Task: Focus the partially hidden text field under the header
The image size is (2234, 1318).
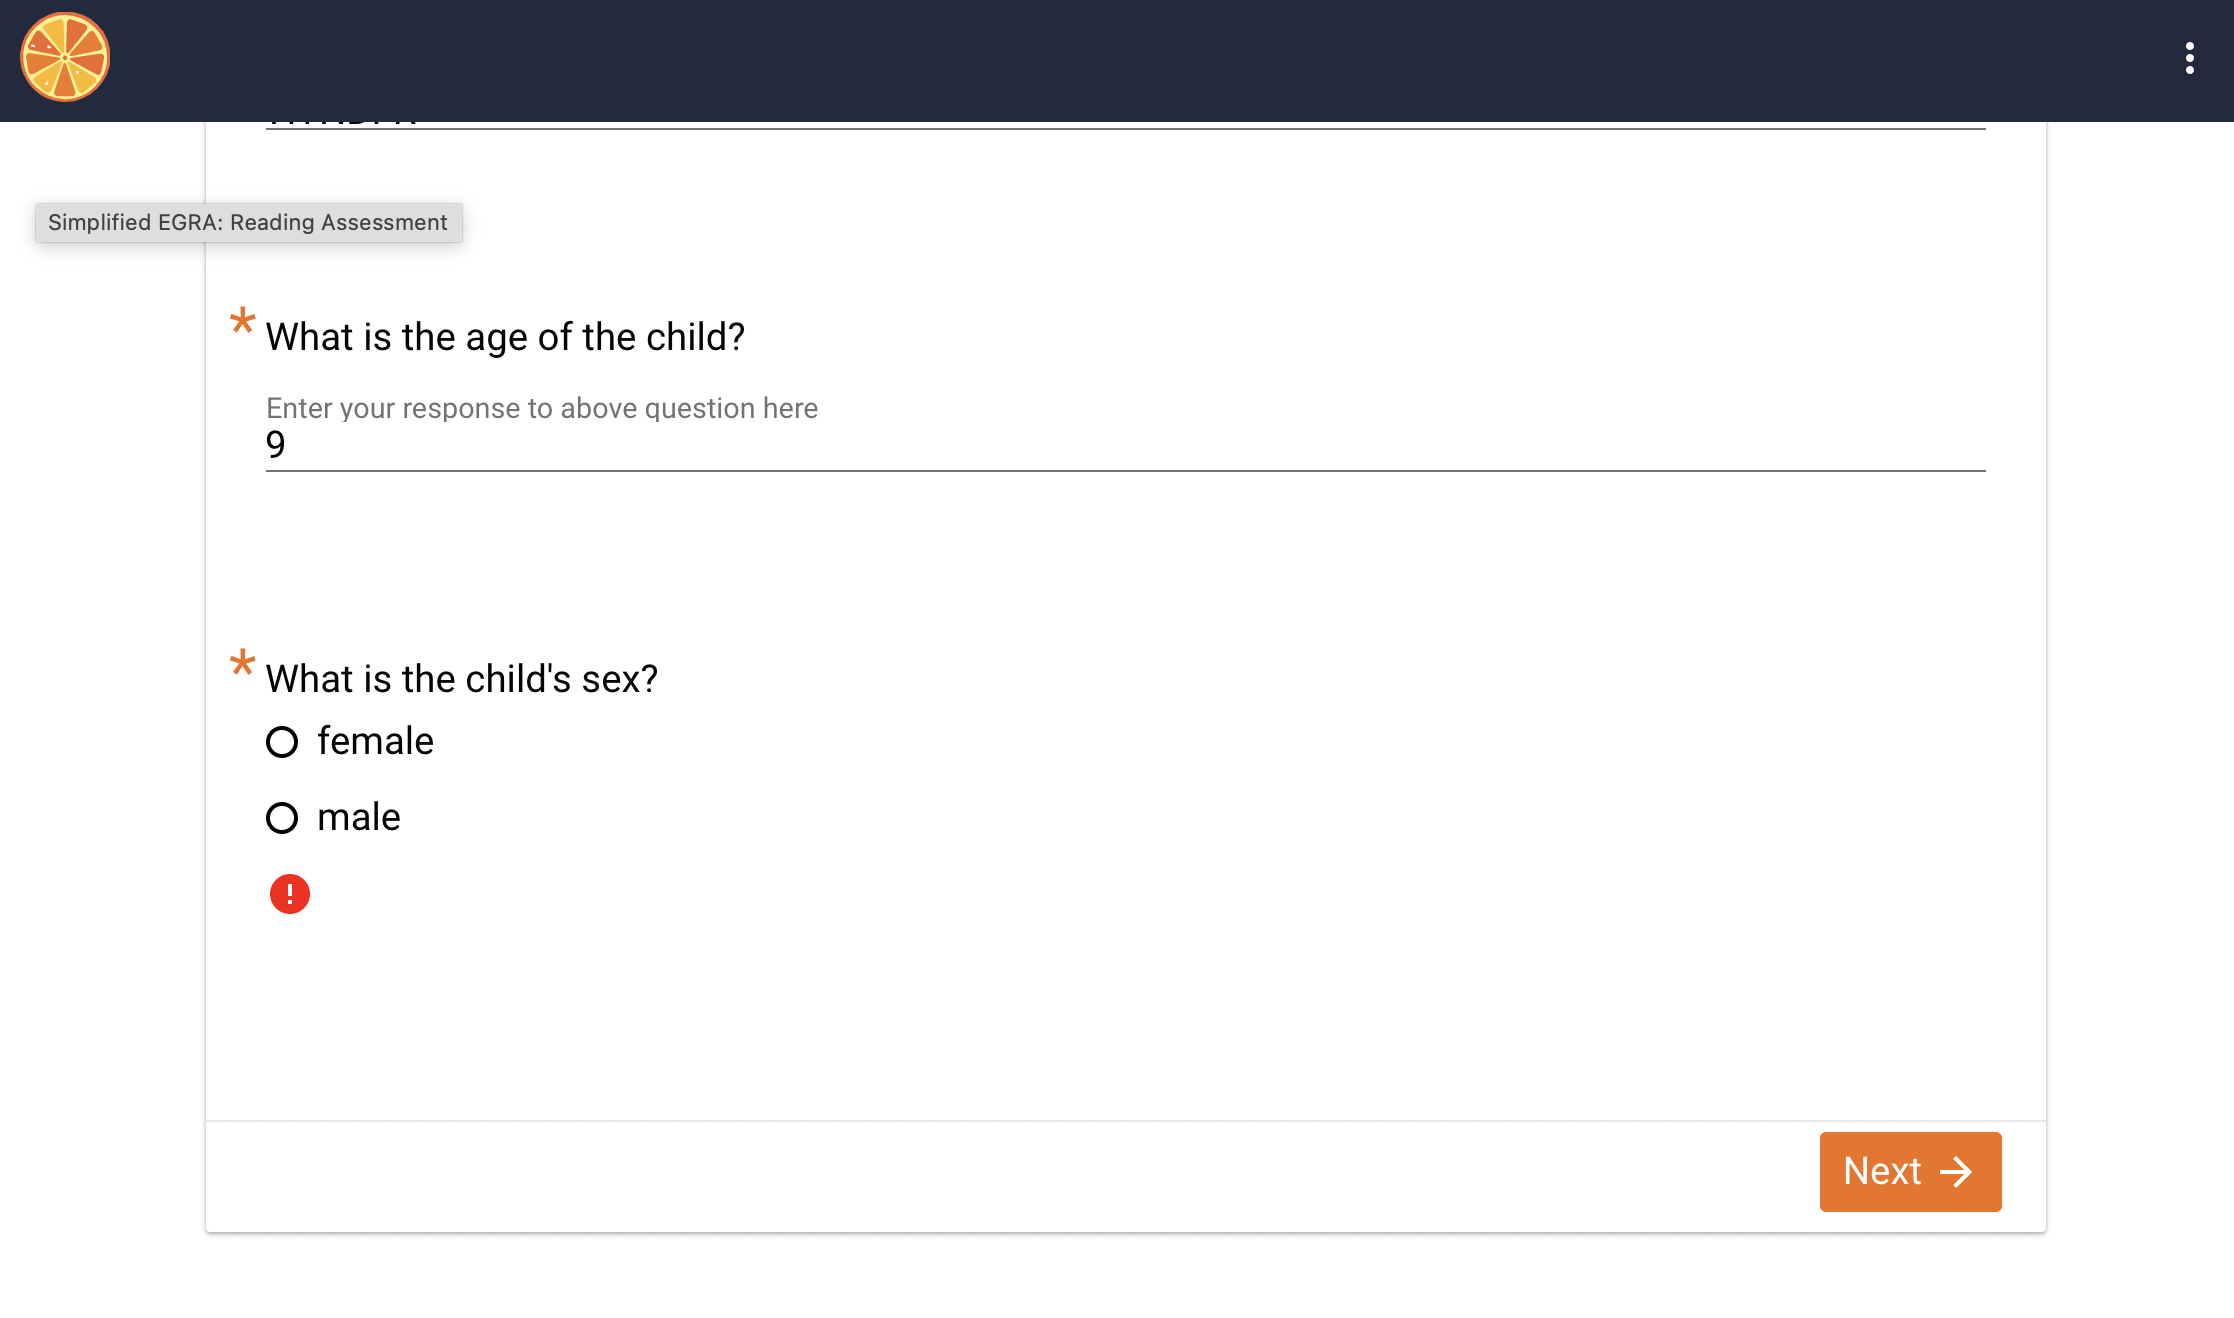Action: point(1125,124)
